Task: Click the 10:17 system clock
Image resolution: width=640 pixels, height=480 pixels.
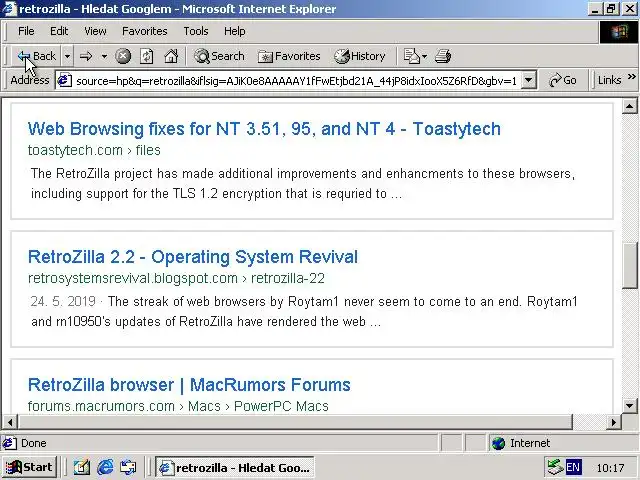Action: click(610, 468)
